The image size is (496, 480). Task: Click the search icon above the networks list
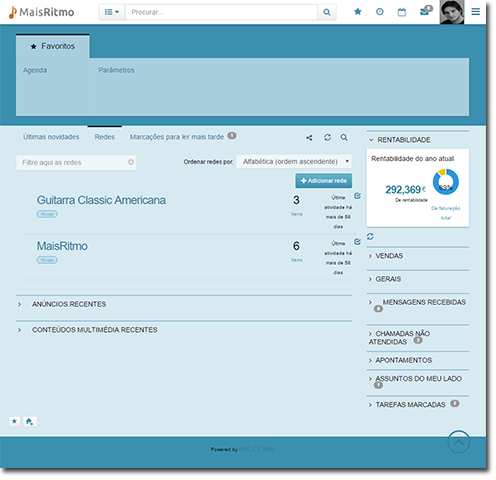(x=344, y=137)
